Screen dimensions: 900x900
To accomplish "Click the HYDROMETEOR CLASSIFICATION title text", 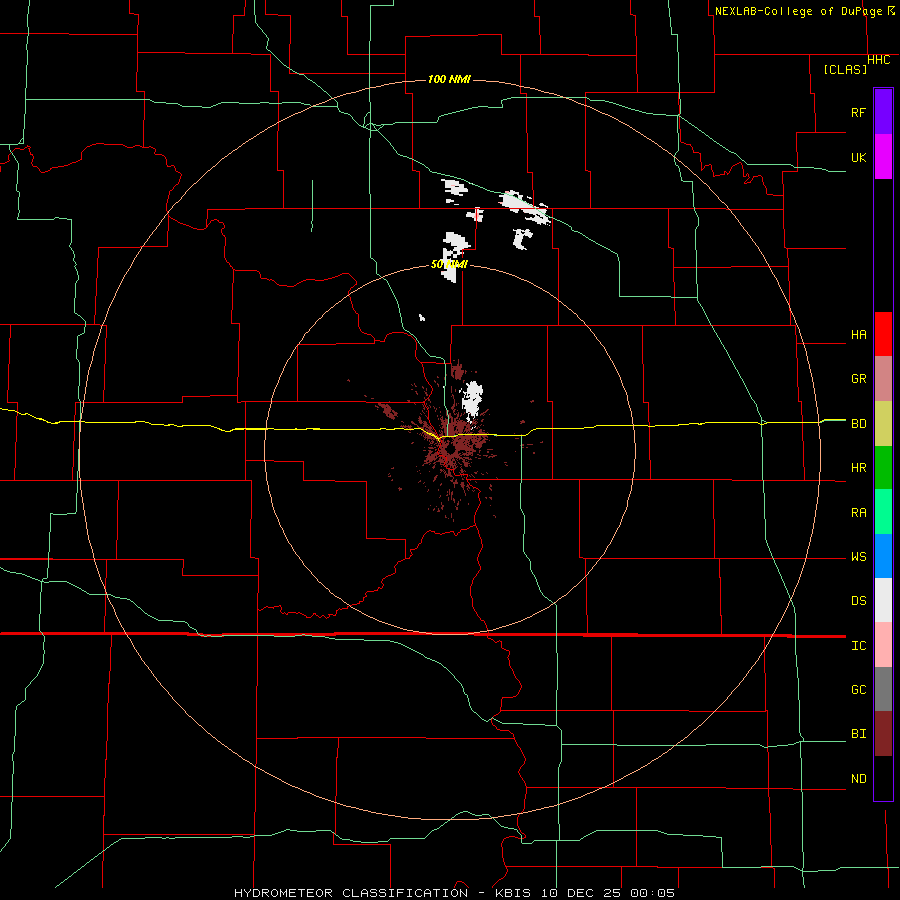I will (x=351, y=893).
